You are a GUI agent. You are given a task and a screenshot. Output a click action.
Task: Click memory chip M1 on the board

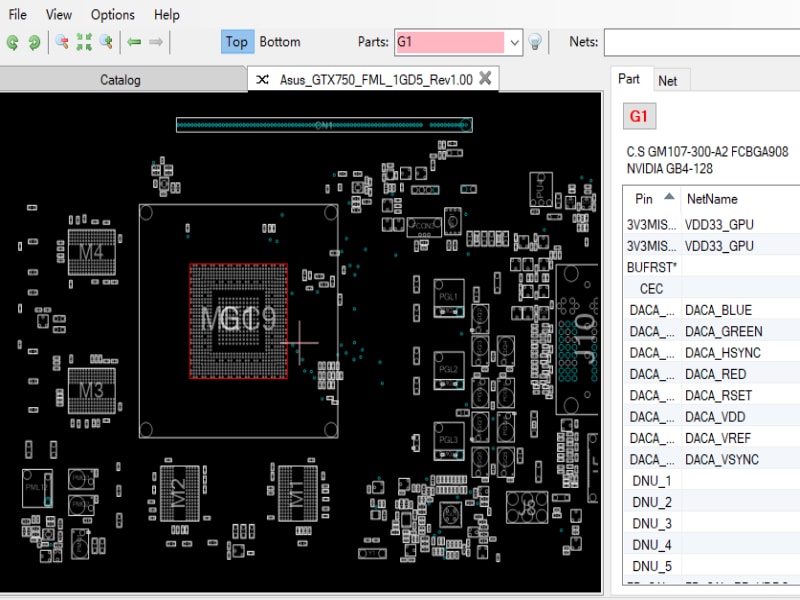298,493
